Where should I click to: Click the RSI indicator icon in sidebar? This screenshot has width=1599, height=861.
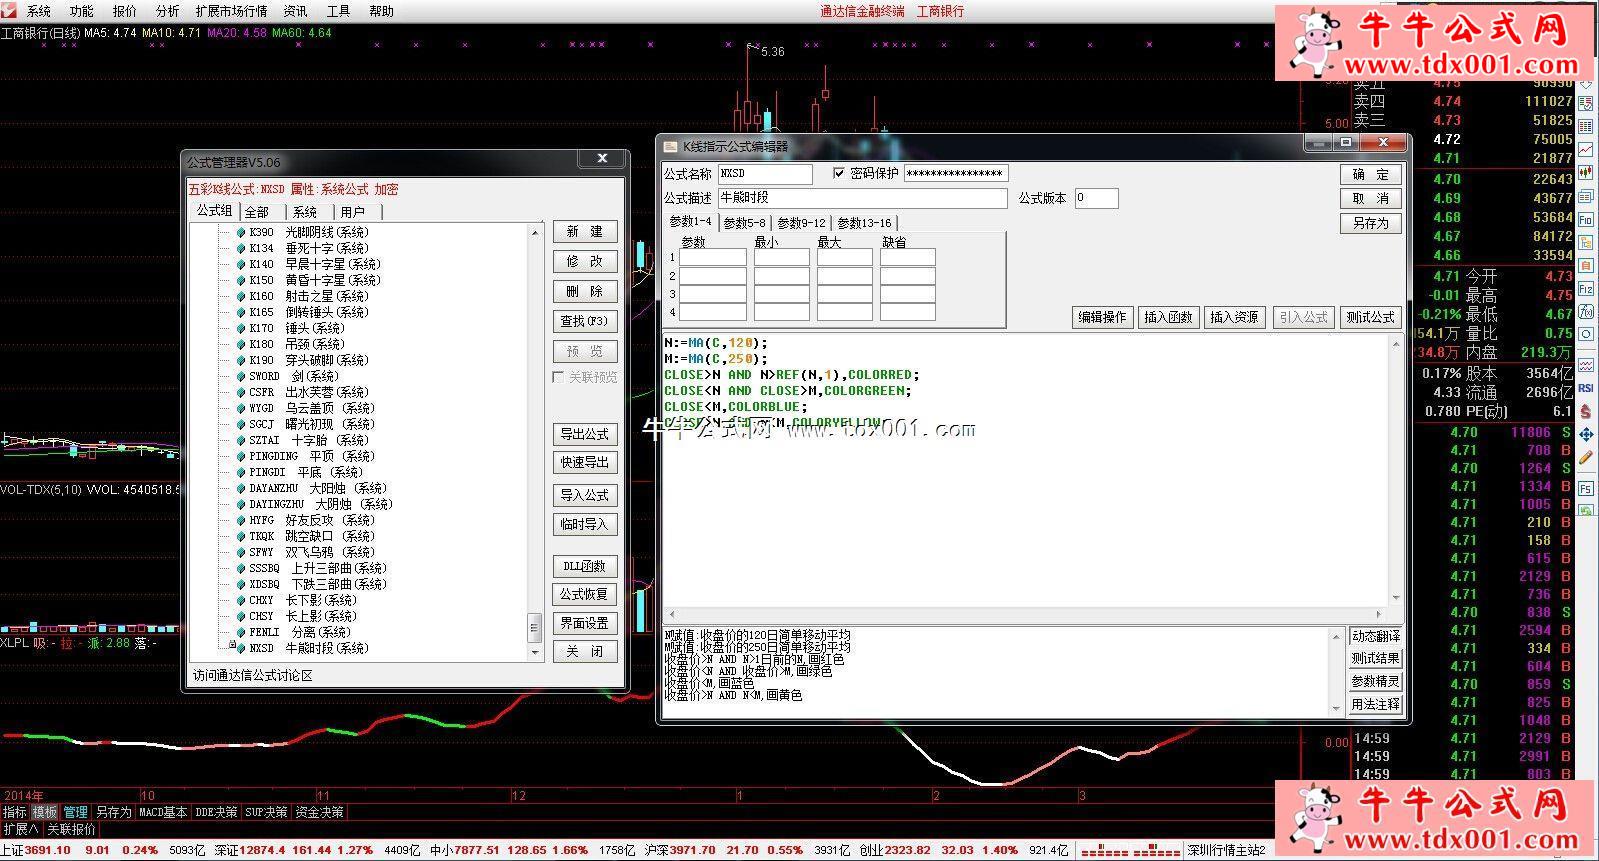(x=1586, y=388)
